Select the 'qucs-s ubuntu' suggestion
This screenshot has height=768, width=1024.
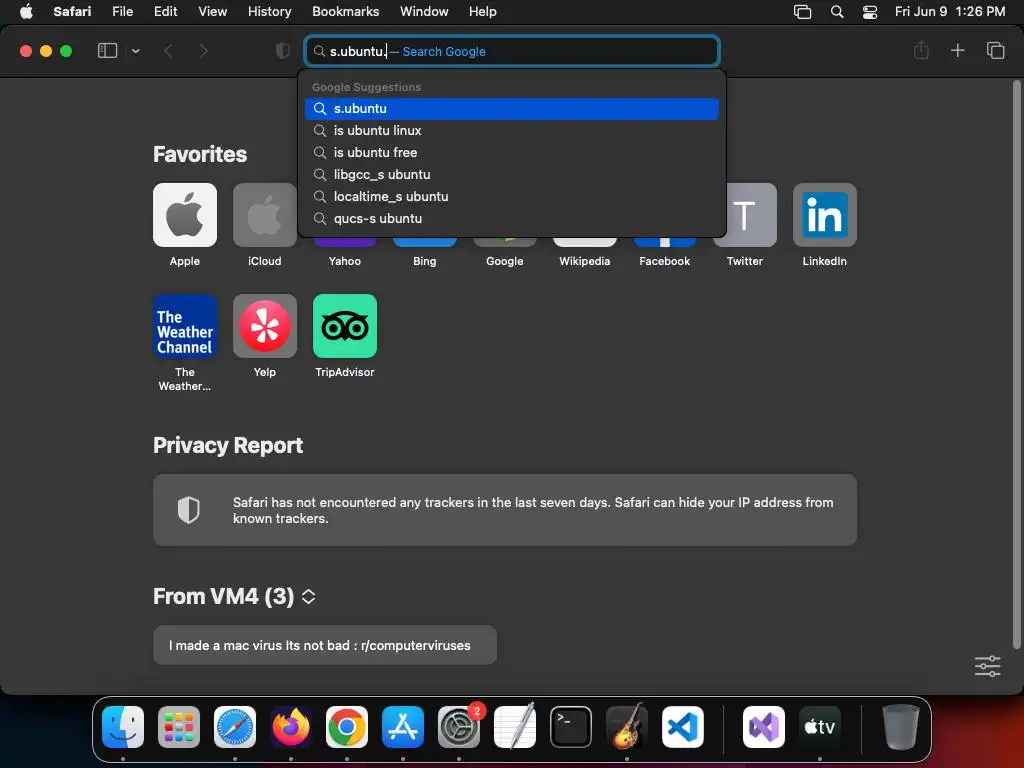pos(512,219)
